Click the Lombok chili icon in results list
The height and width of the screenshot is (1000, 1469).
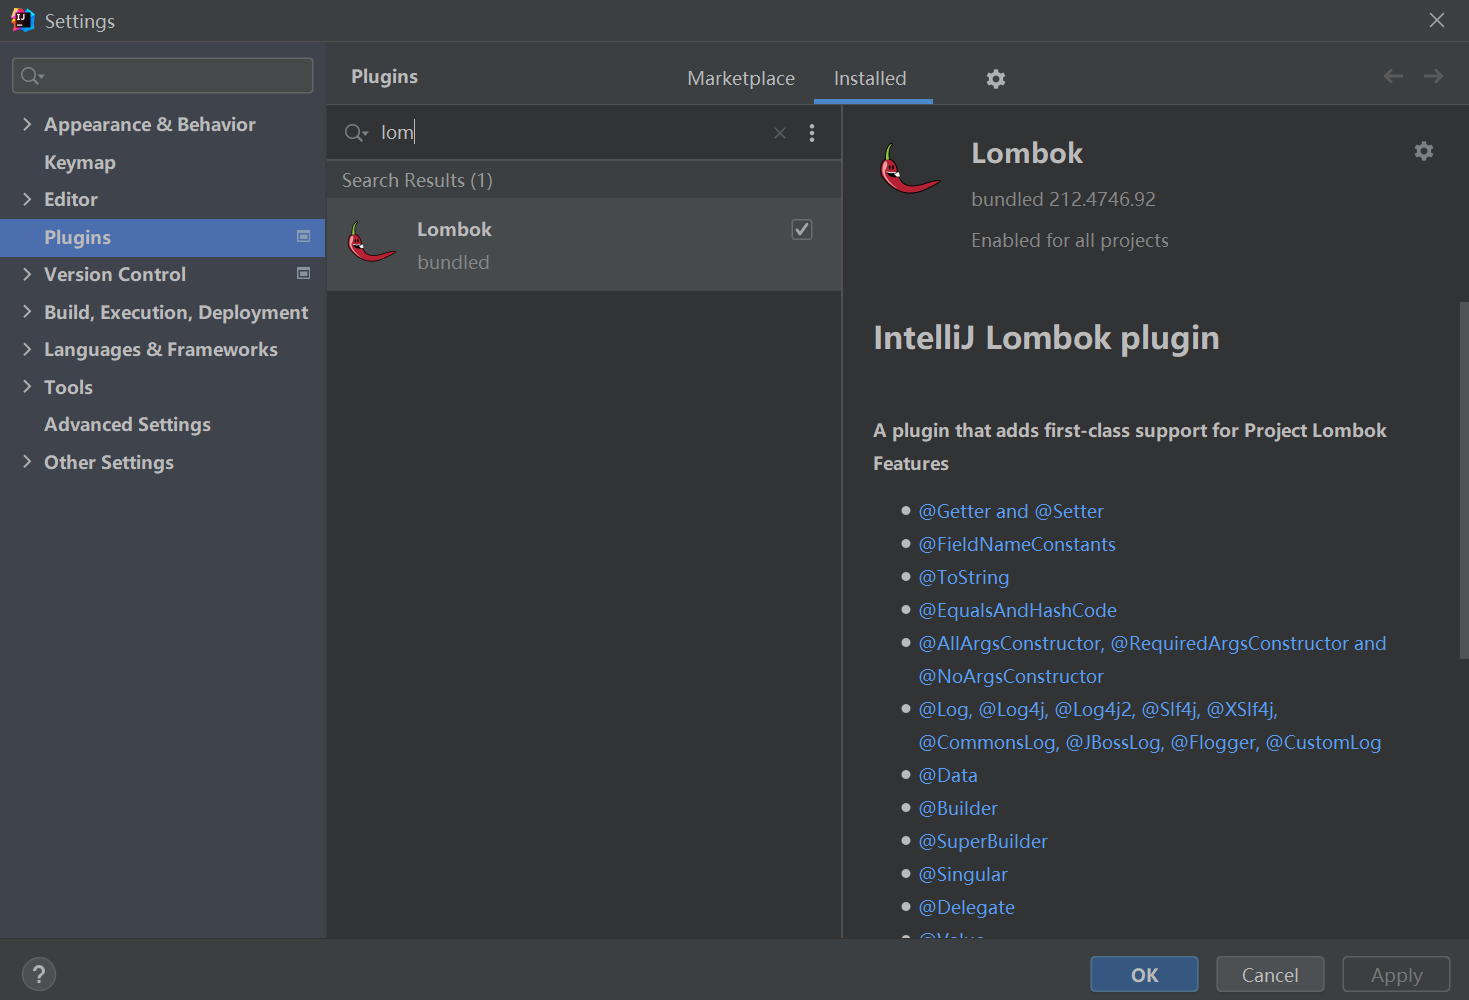point(371,243)
